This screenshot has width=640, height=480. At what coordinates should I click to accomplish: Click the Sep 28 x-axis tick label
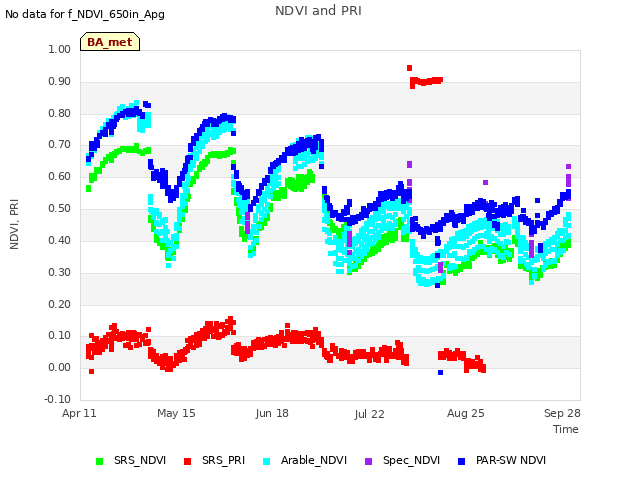(x=562, y=413)
